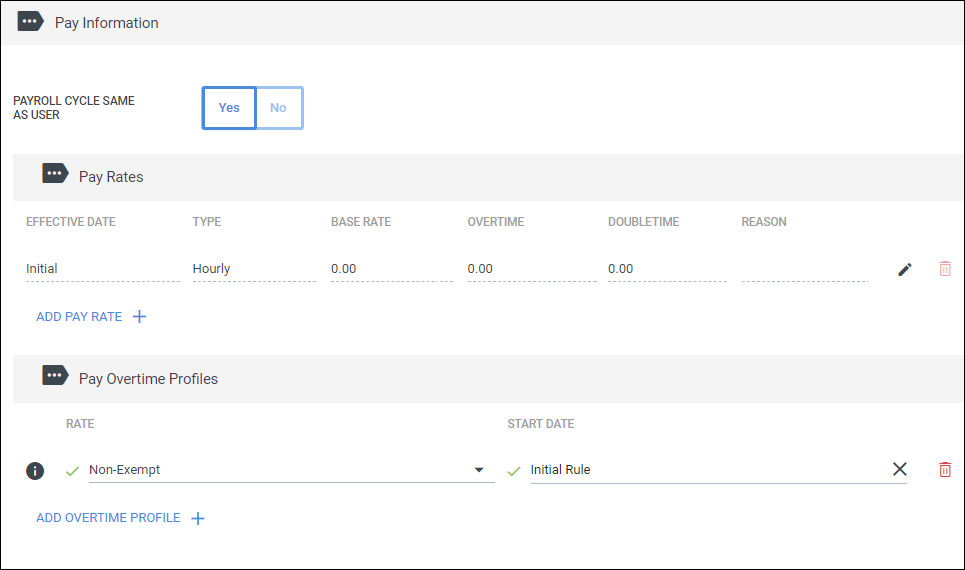Select the Initial Rule start date field
Screen dimensions: 965x570
(x=710, y=470)
